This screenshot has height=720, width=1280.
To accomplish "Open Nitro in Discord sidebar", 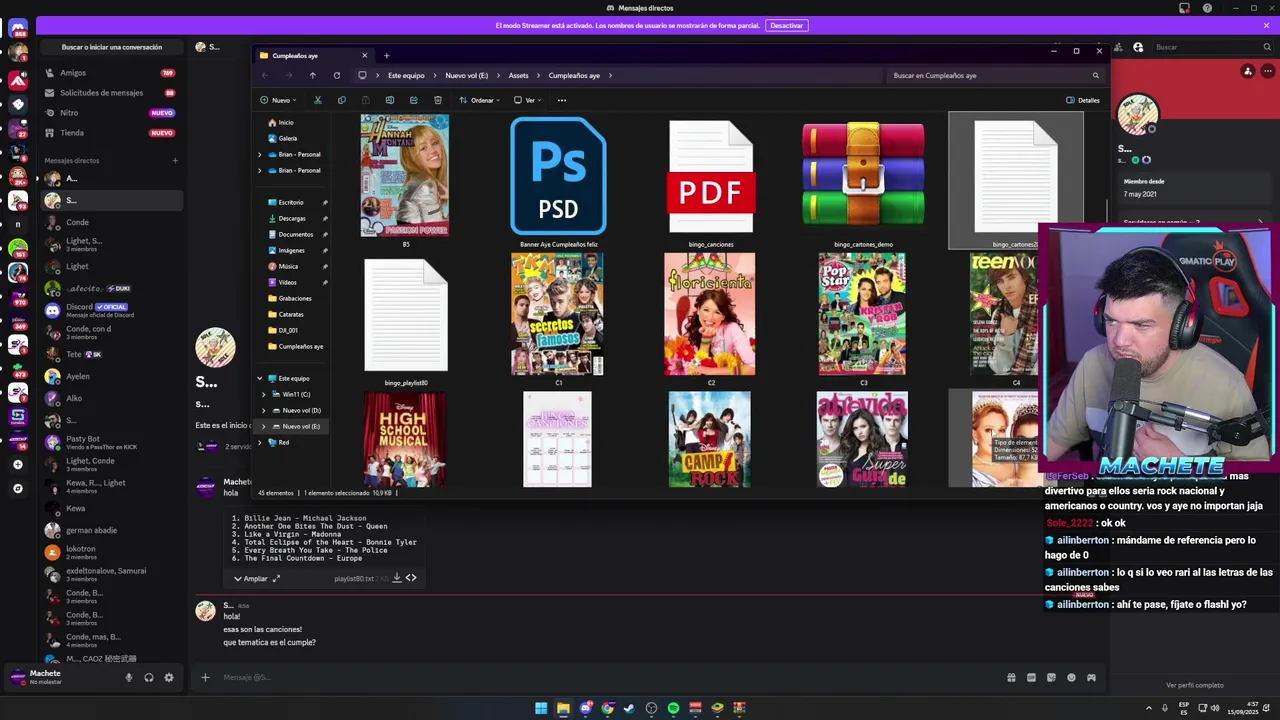I will coord(111,112).
